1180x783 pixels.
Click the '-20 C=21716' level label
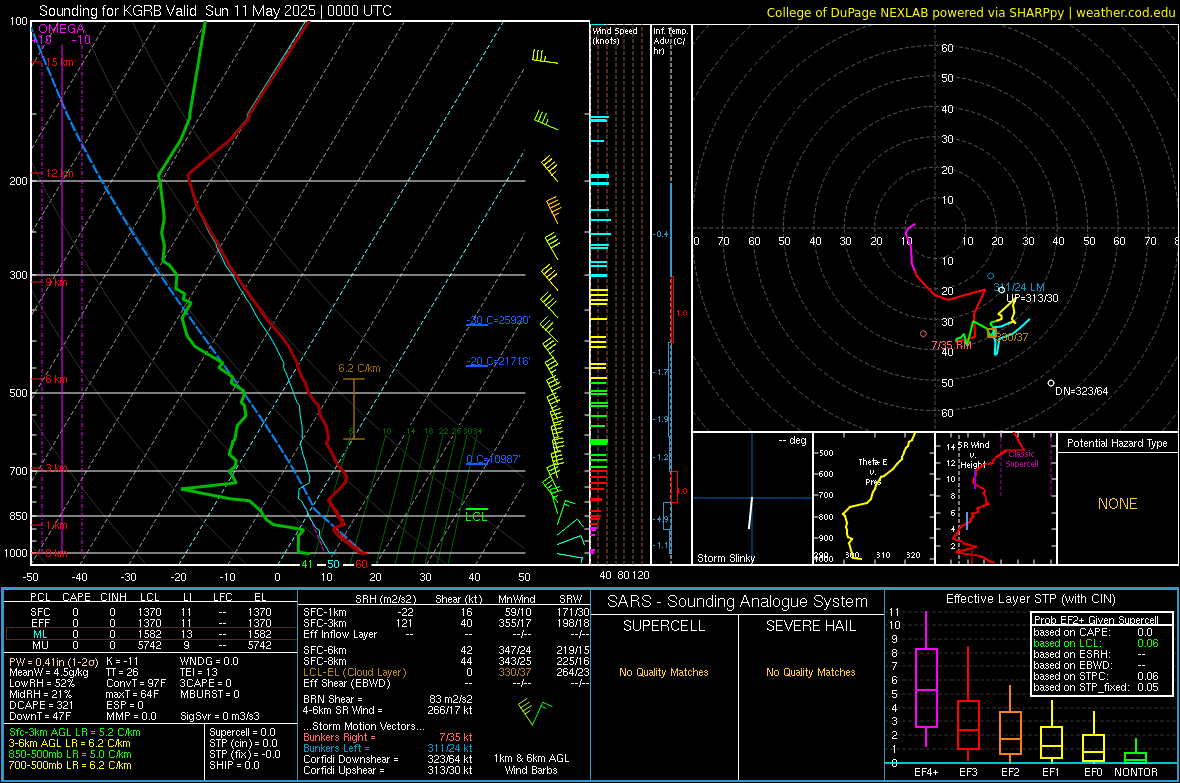click(x=498, y=361)
